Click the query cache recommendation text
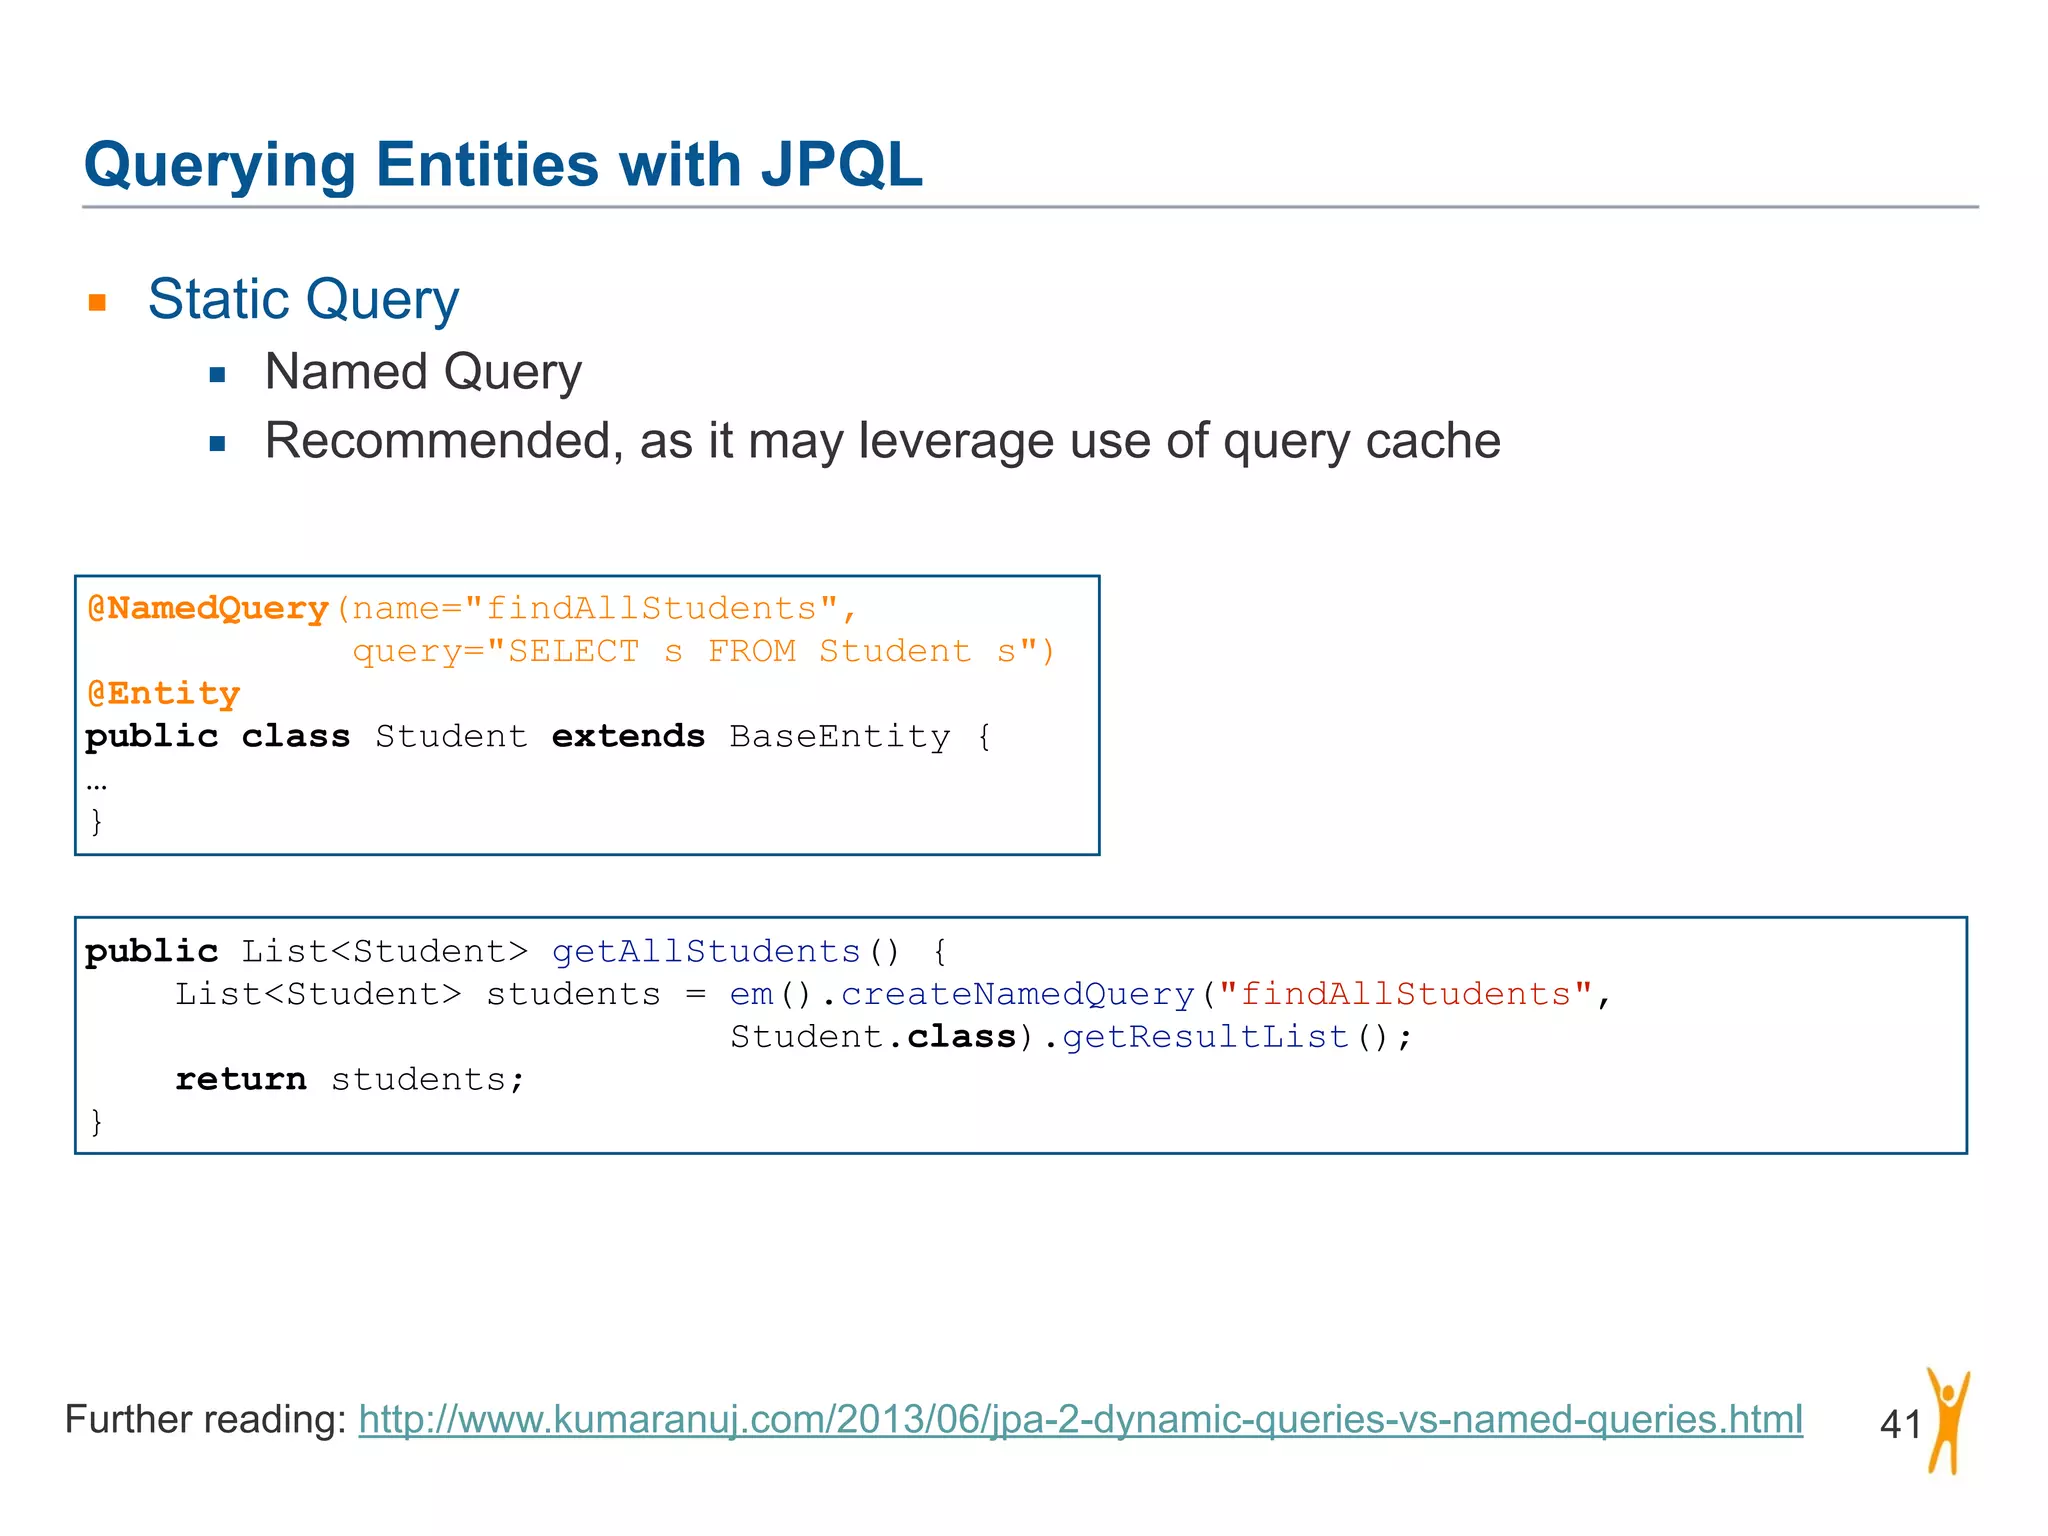 coord(882,441)
